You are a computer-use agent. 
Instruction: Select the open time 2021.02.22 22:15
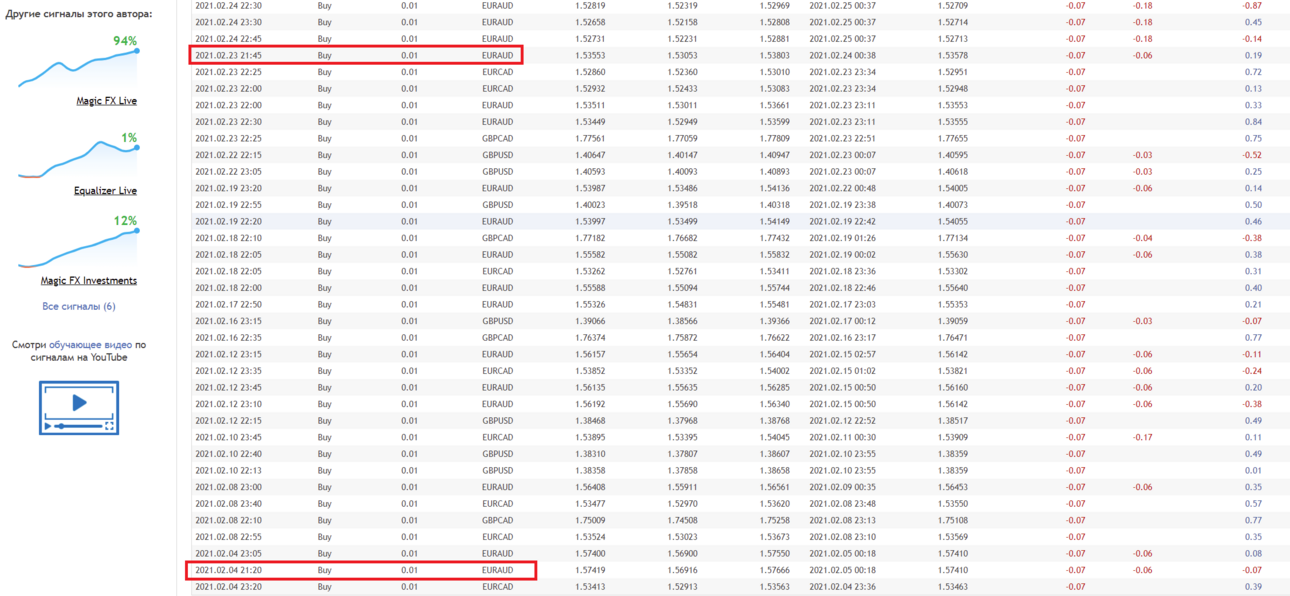coord(228,155)
